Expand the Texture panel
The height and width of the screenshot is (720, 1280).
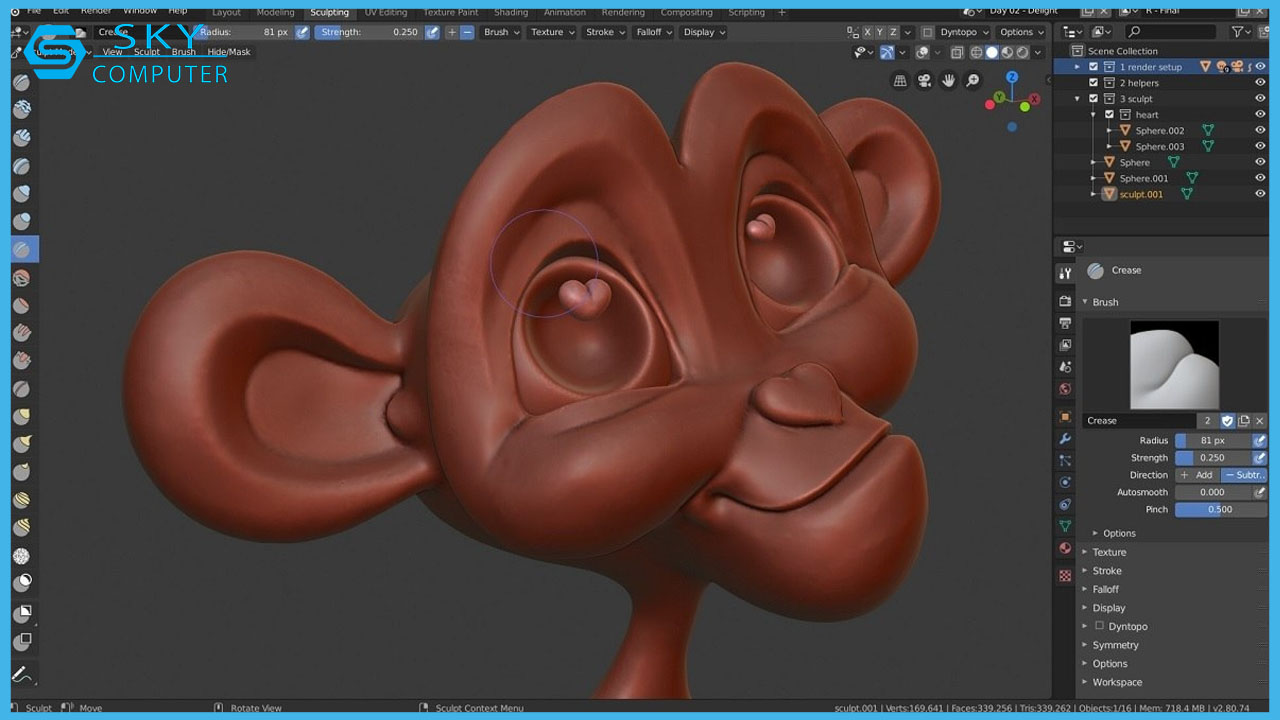tap(1108, 552)
